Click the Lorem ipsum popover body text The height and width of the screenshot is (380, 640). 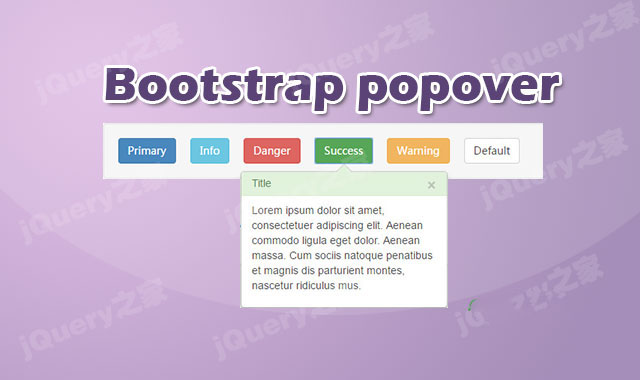[342, 248]
